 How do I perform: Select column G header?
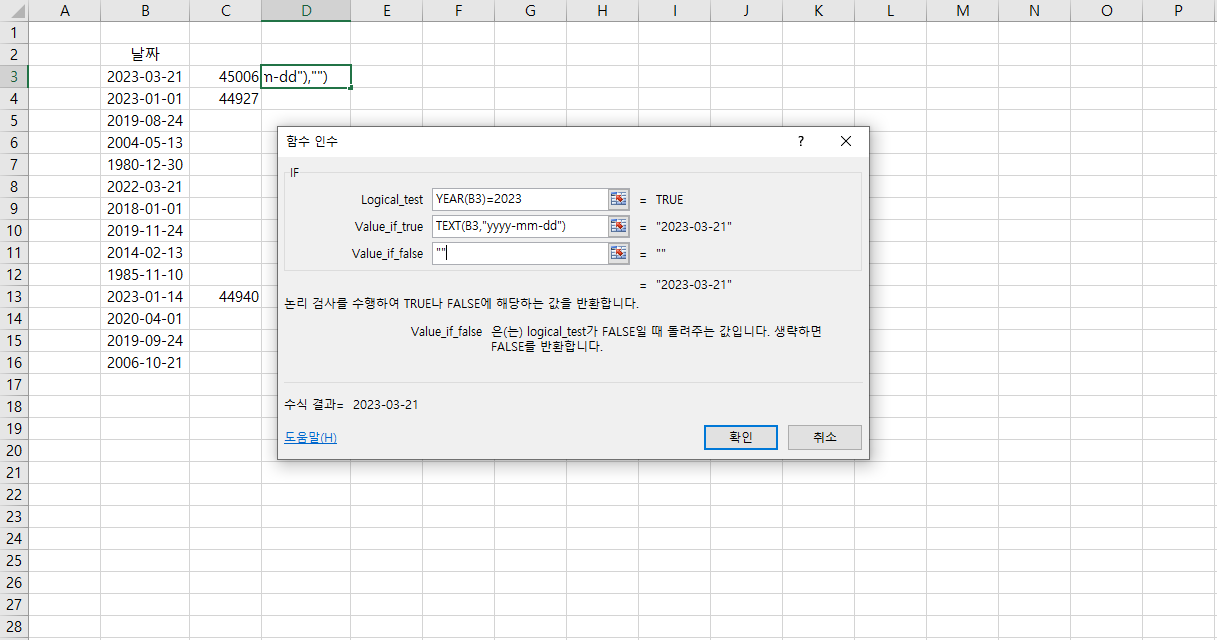click(530, 11)
